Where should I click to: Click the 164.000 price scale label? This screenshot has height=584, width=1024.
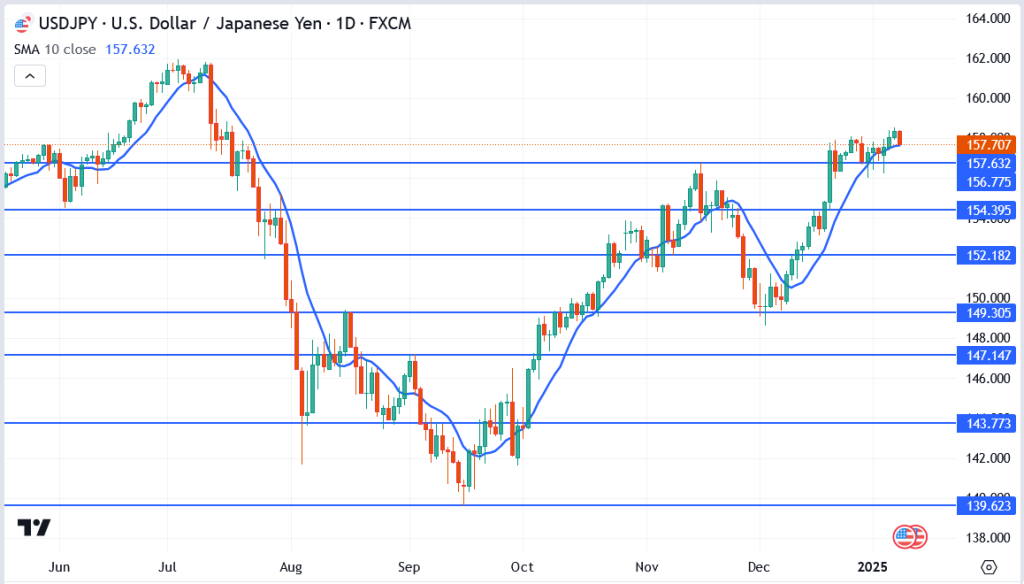tap(985, 19)
